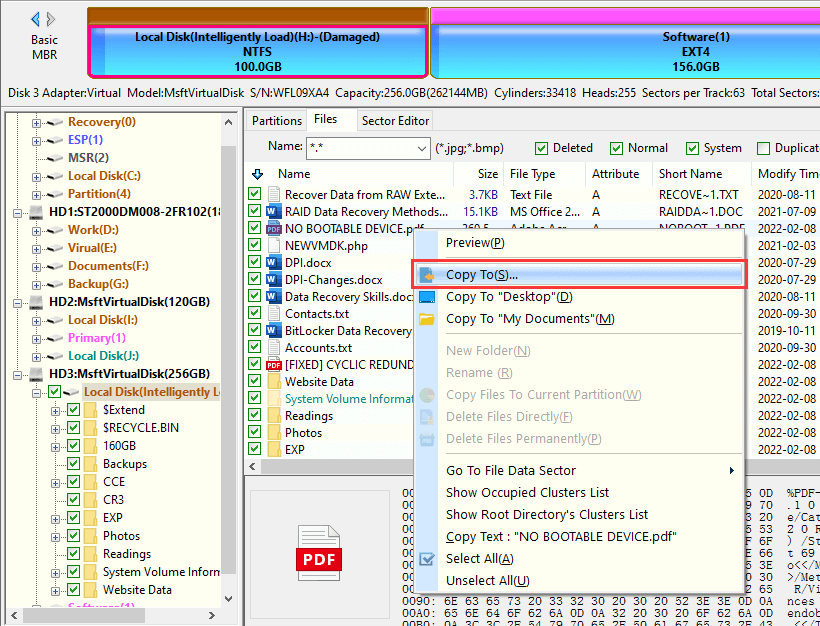Choose Copy To "Desktop" menu entry
The width and height of the screenshot is (820, 626).
[508, 297]
